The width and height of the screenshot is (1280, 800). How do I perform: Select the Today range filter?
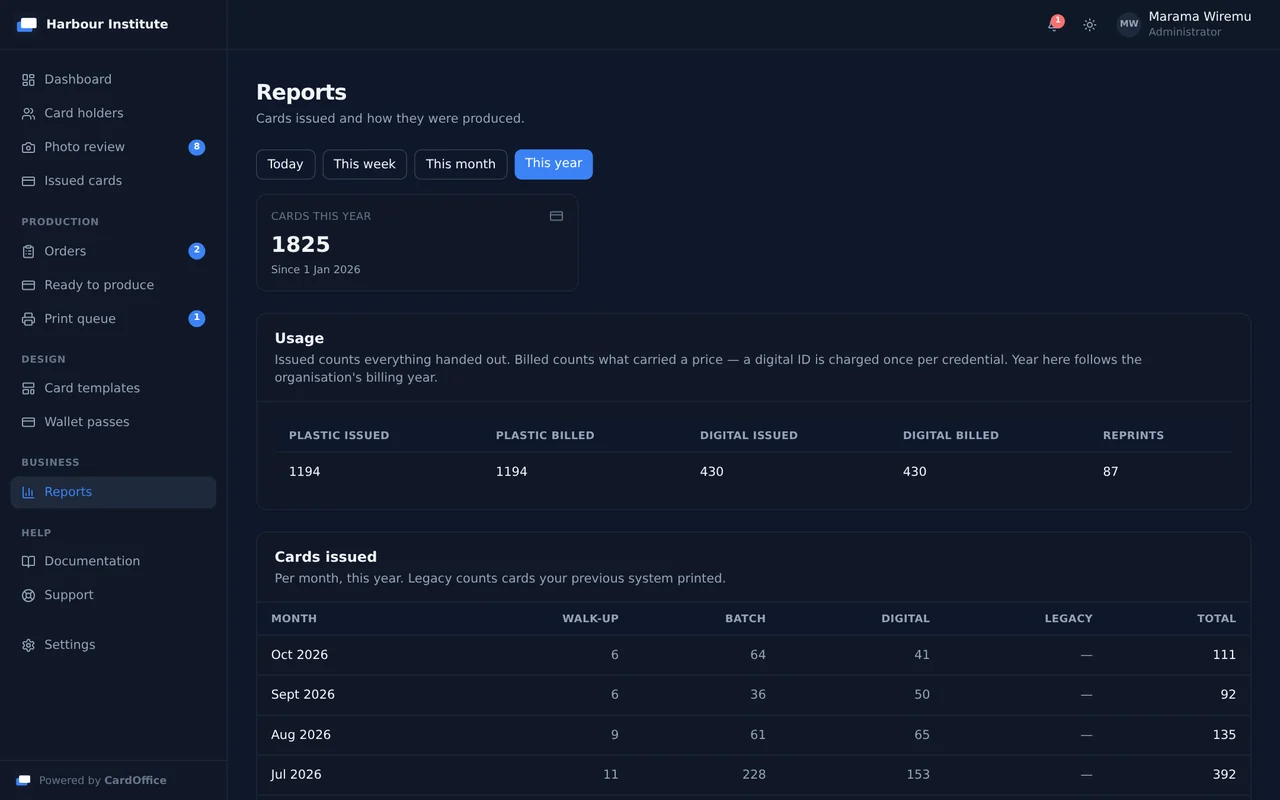click(x=285, y=164)
